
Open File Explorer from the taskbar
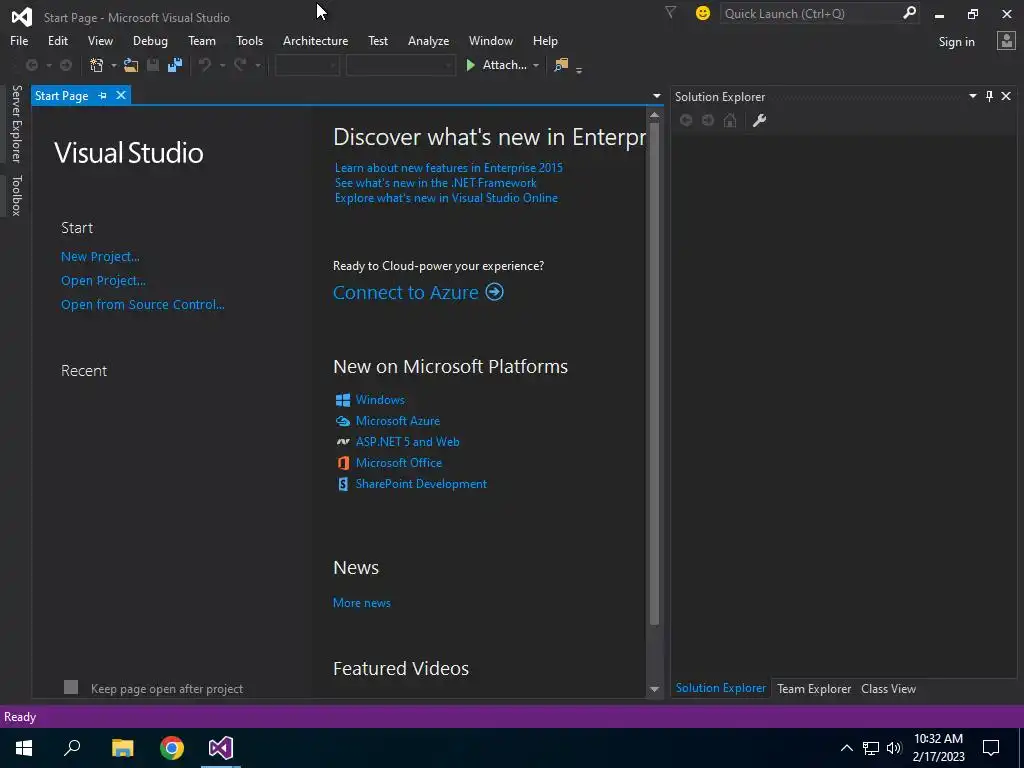click(x=123, y=748)
